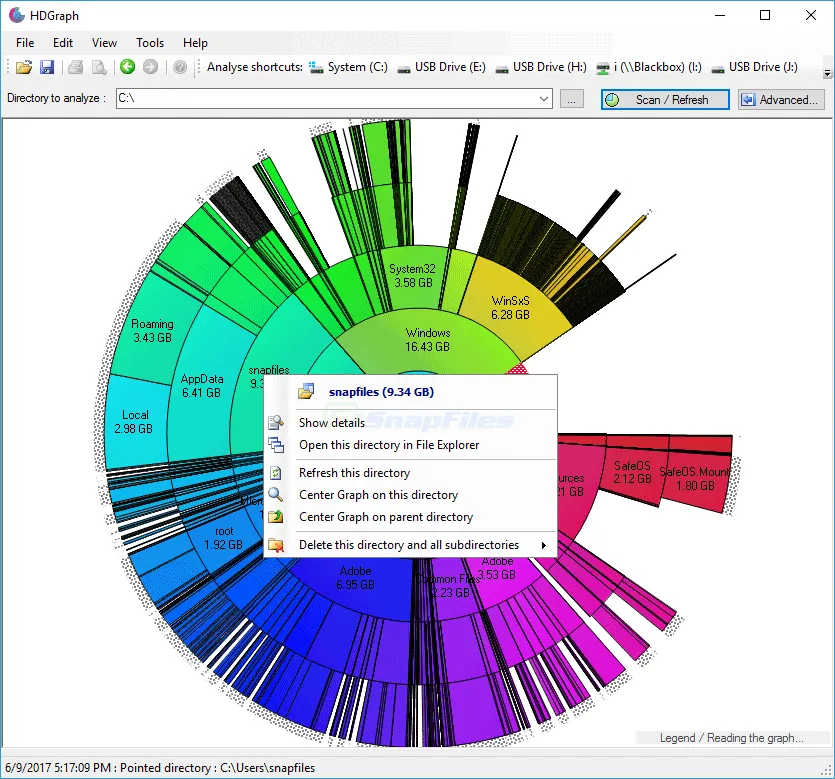Click the print preview toolbar icon
The image size is (835, 779).
coord(99,68)
